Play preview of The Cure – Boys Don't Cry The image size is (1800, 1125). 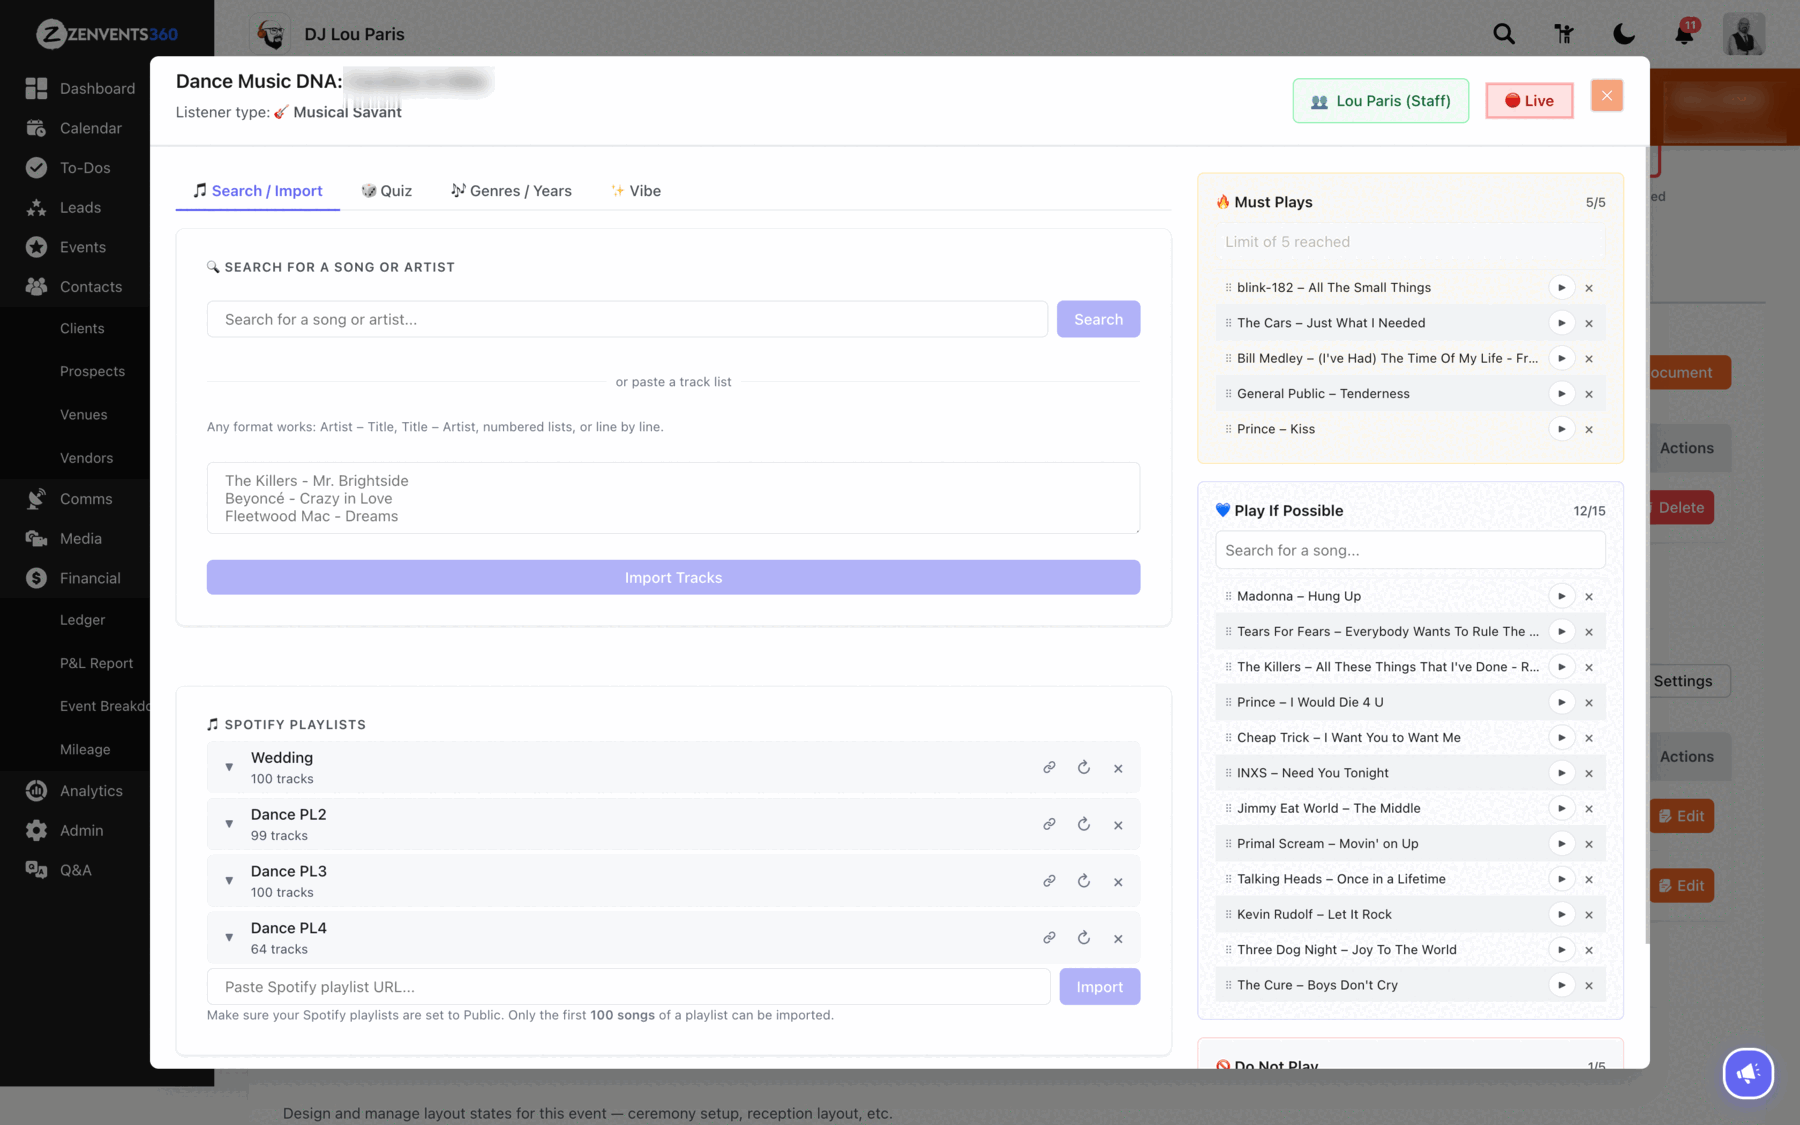[x=1561, y=985]
